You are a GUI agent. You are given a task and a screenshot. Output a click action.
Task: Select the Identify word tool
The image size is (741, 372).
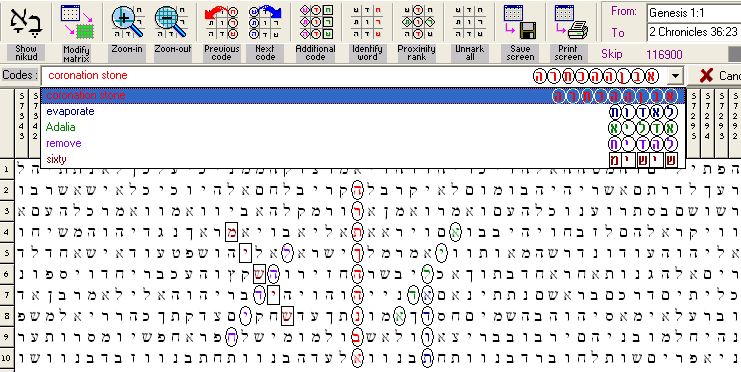tap(367, 22)
